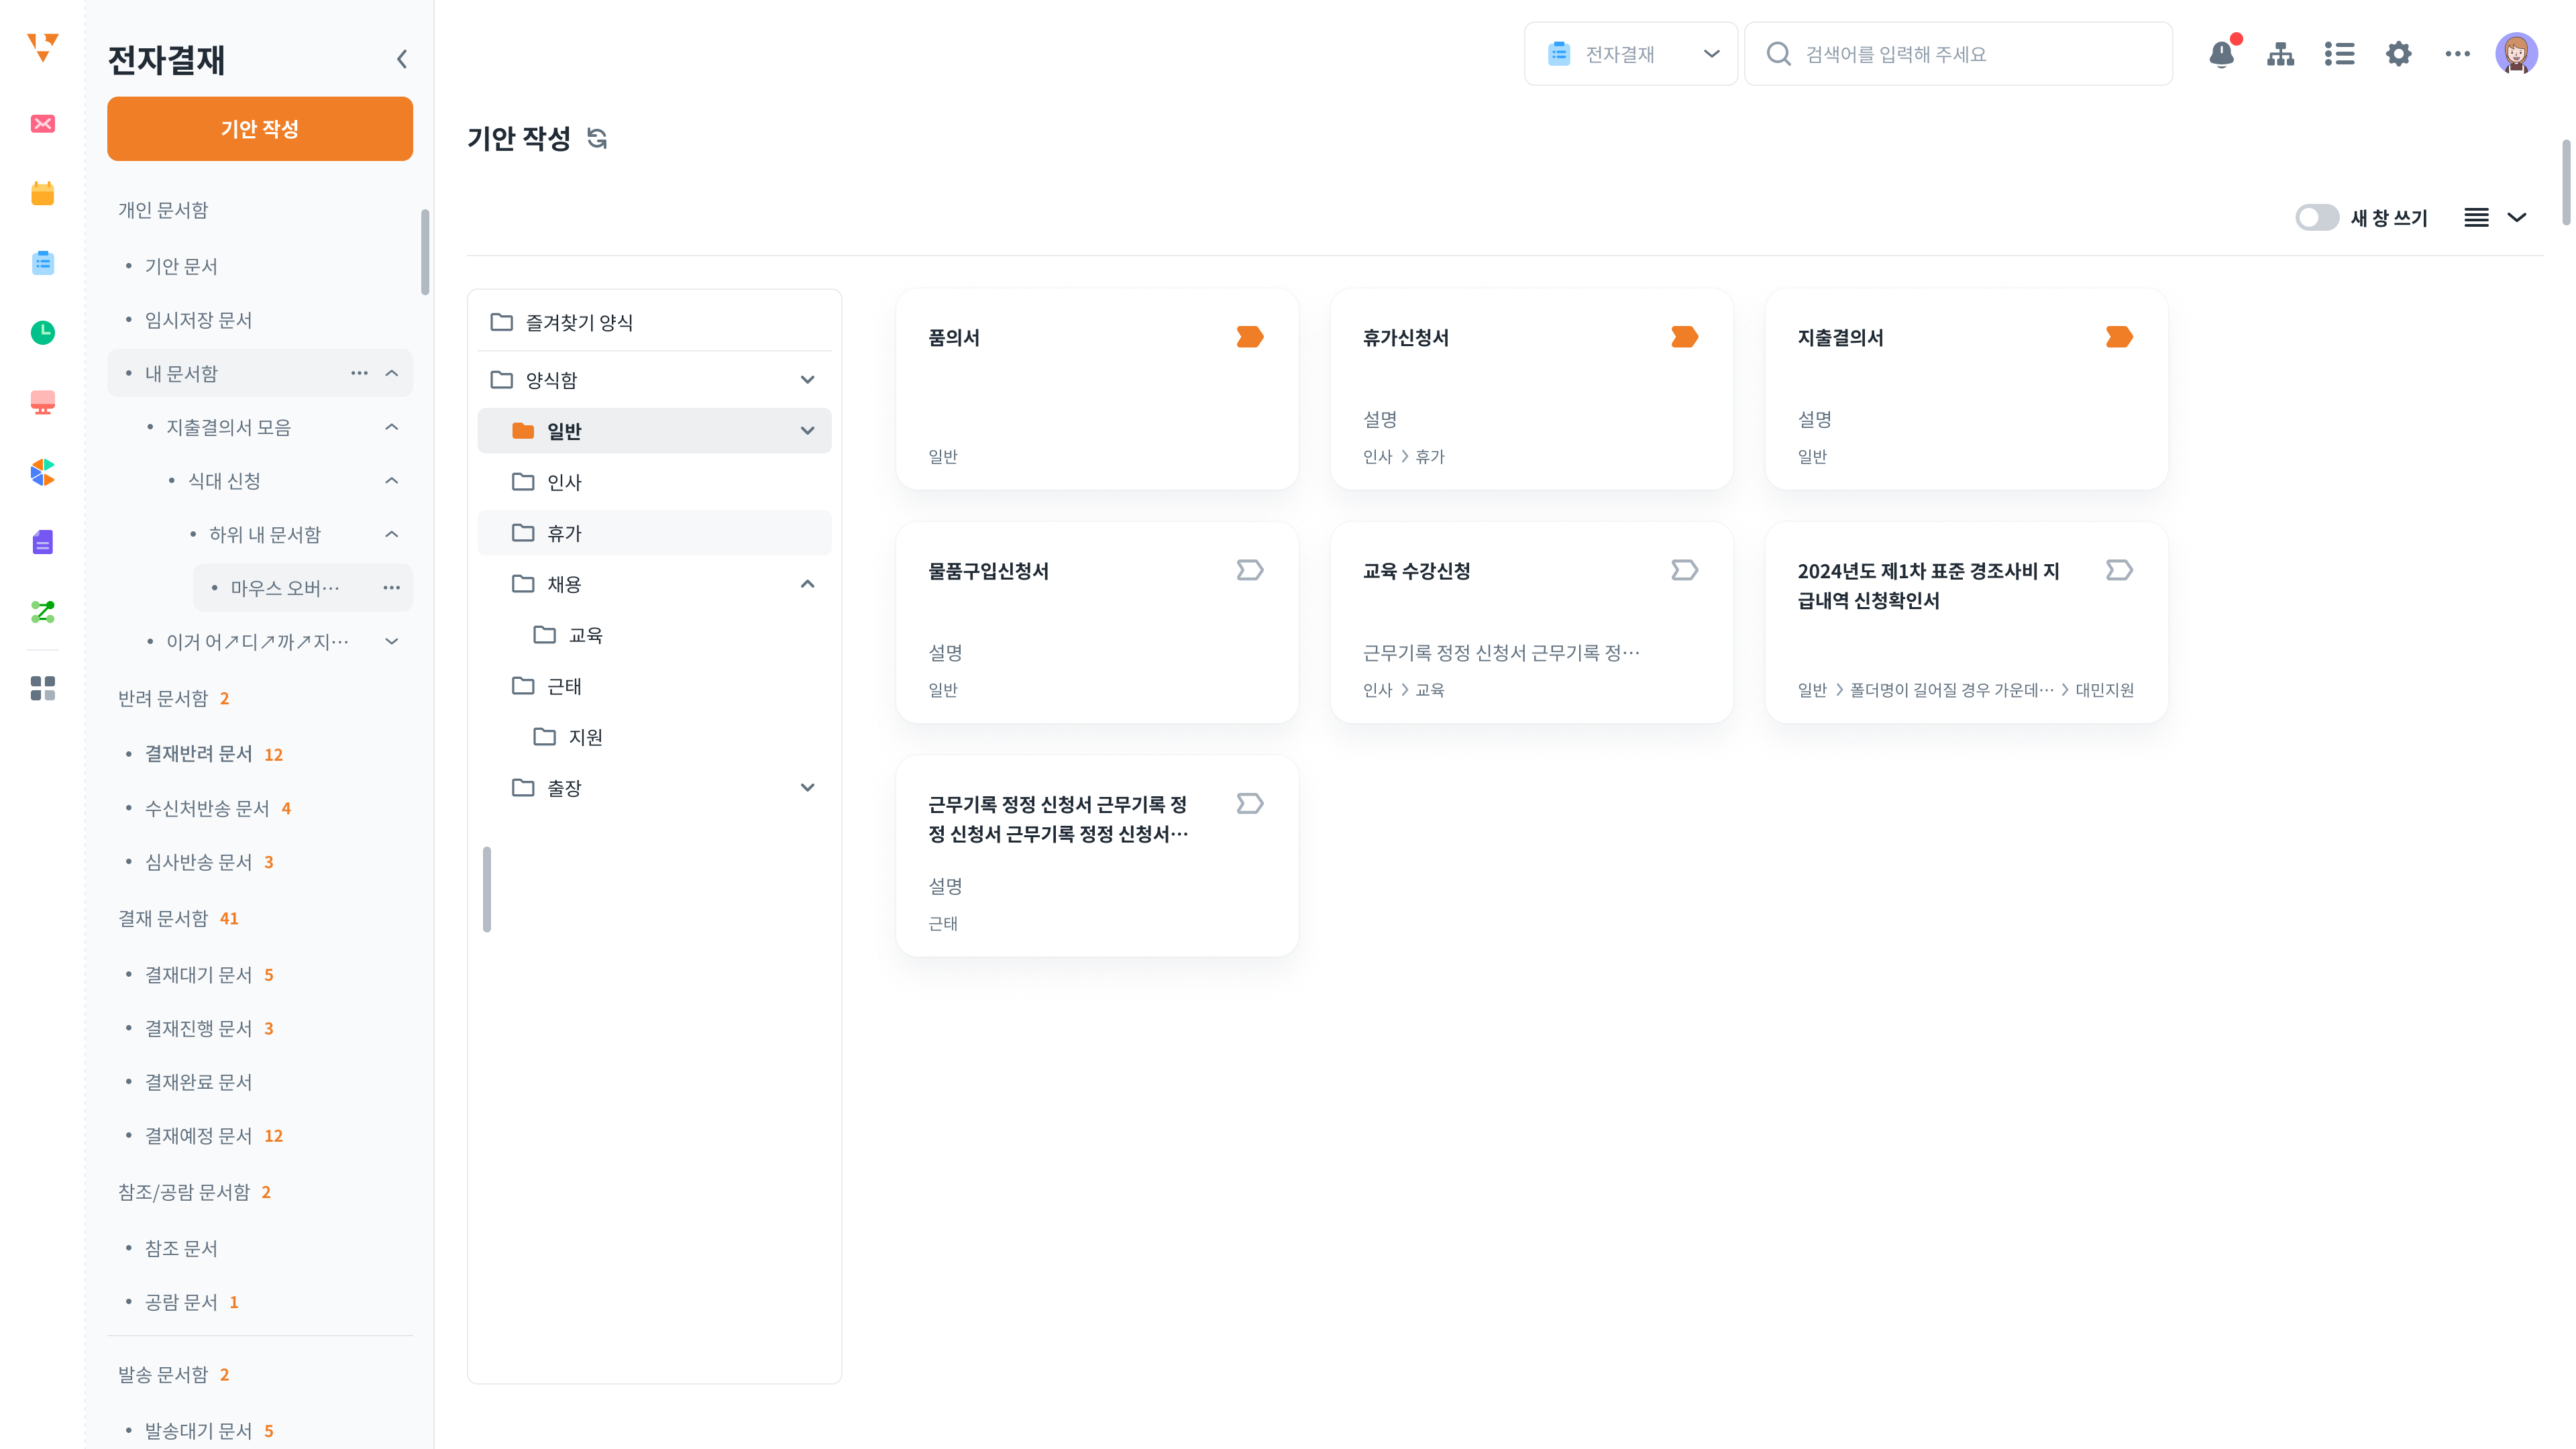
Task: Collapse the 채용 folder chevron
Action: (x=808, y=584)
